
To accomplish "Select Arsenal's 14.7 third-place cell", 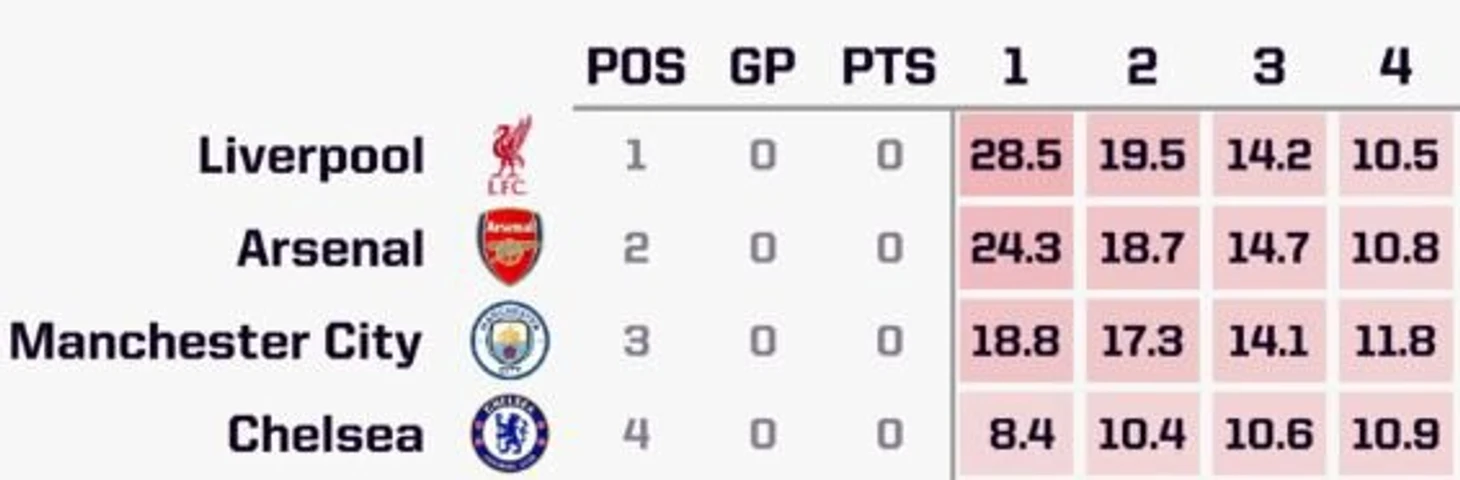I will pos(1269,247).
